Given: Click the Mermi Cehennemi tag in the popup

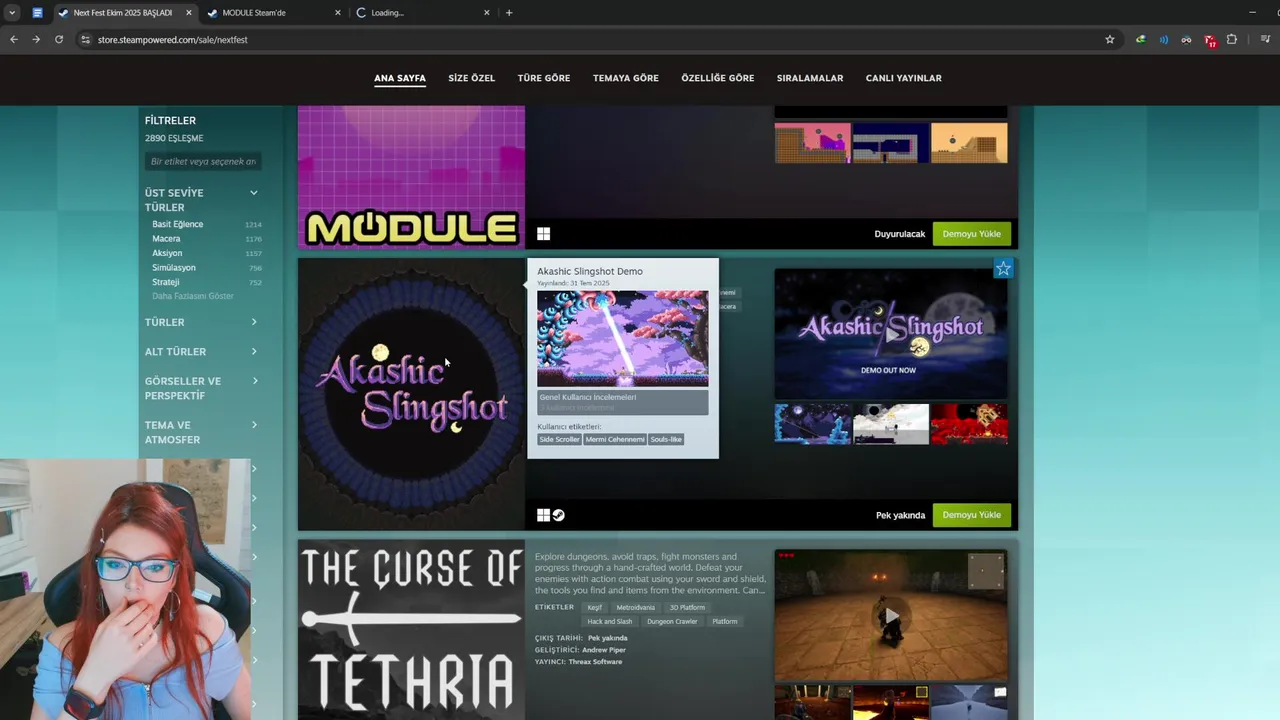Looking at the screenshot, I should (x=615, y=439).
